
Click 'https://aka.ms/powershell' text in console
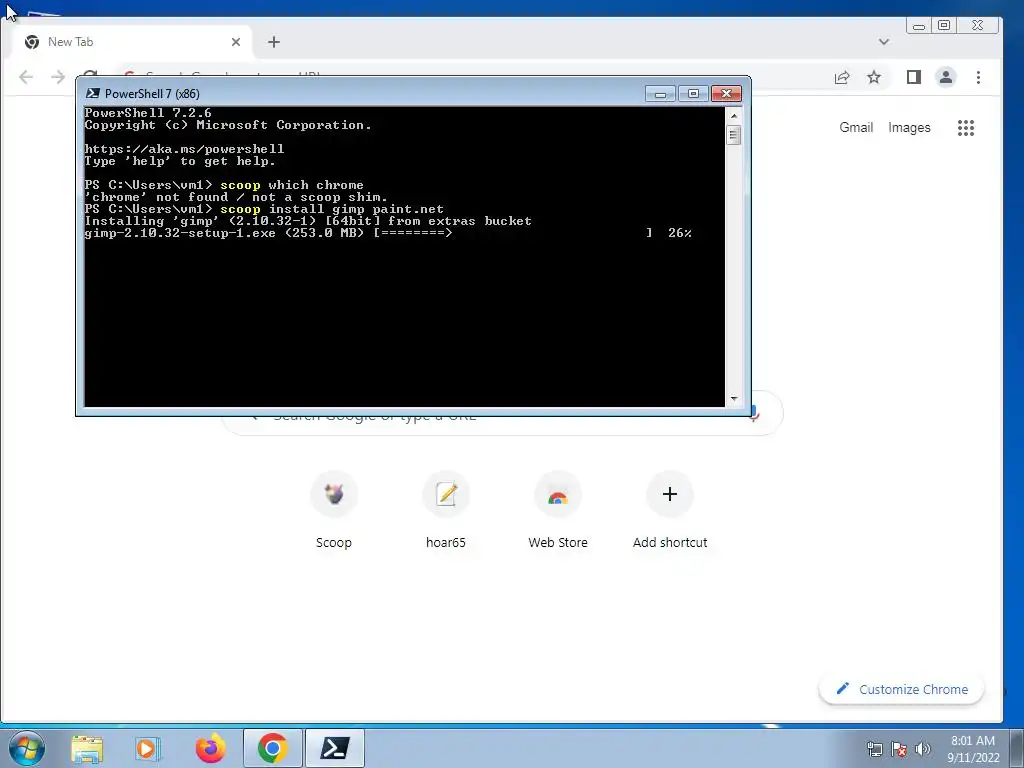[x=184, y=149]
